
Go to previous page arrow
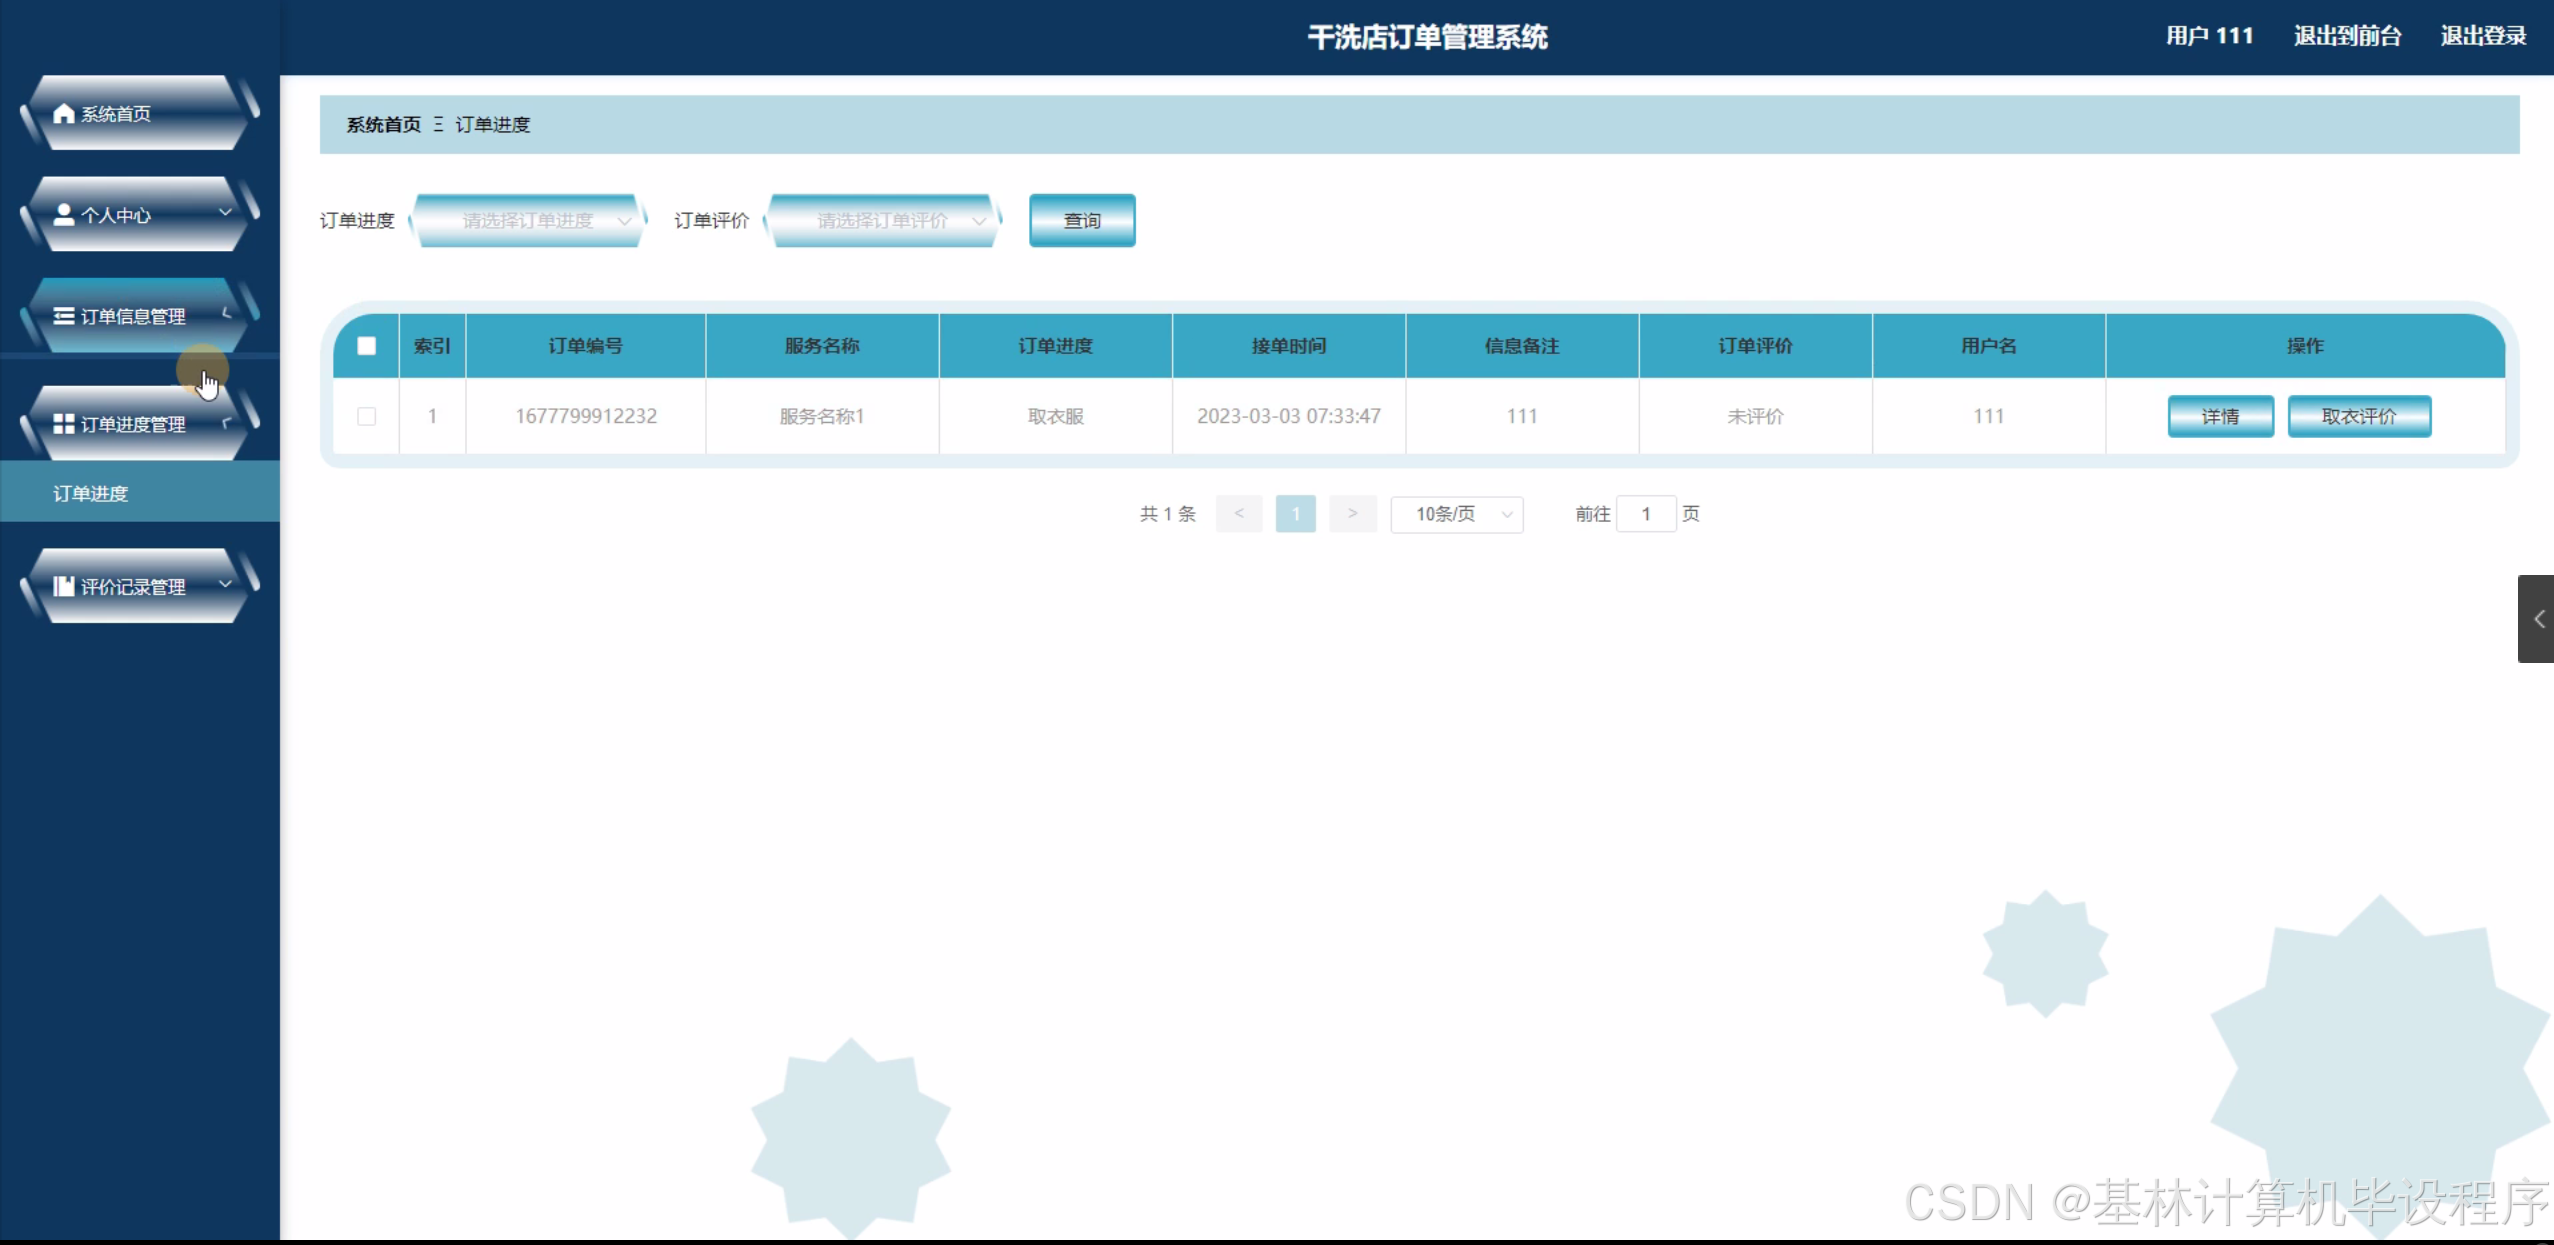pyautogui.click(x=1239, y=514)
